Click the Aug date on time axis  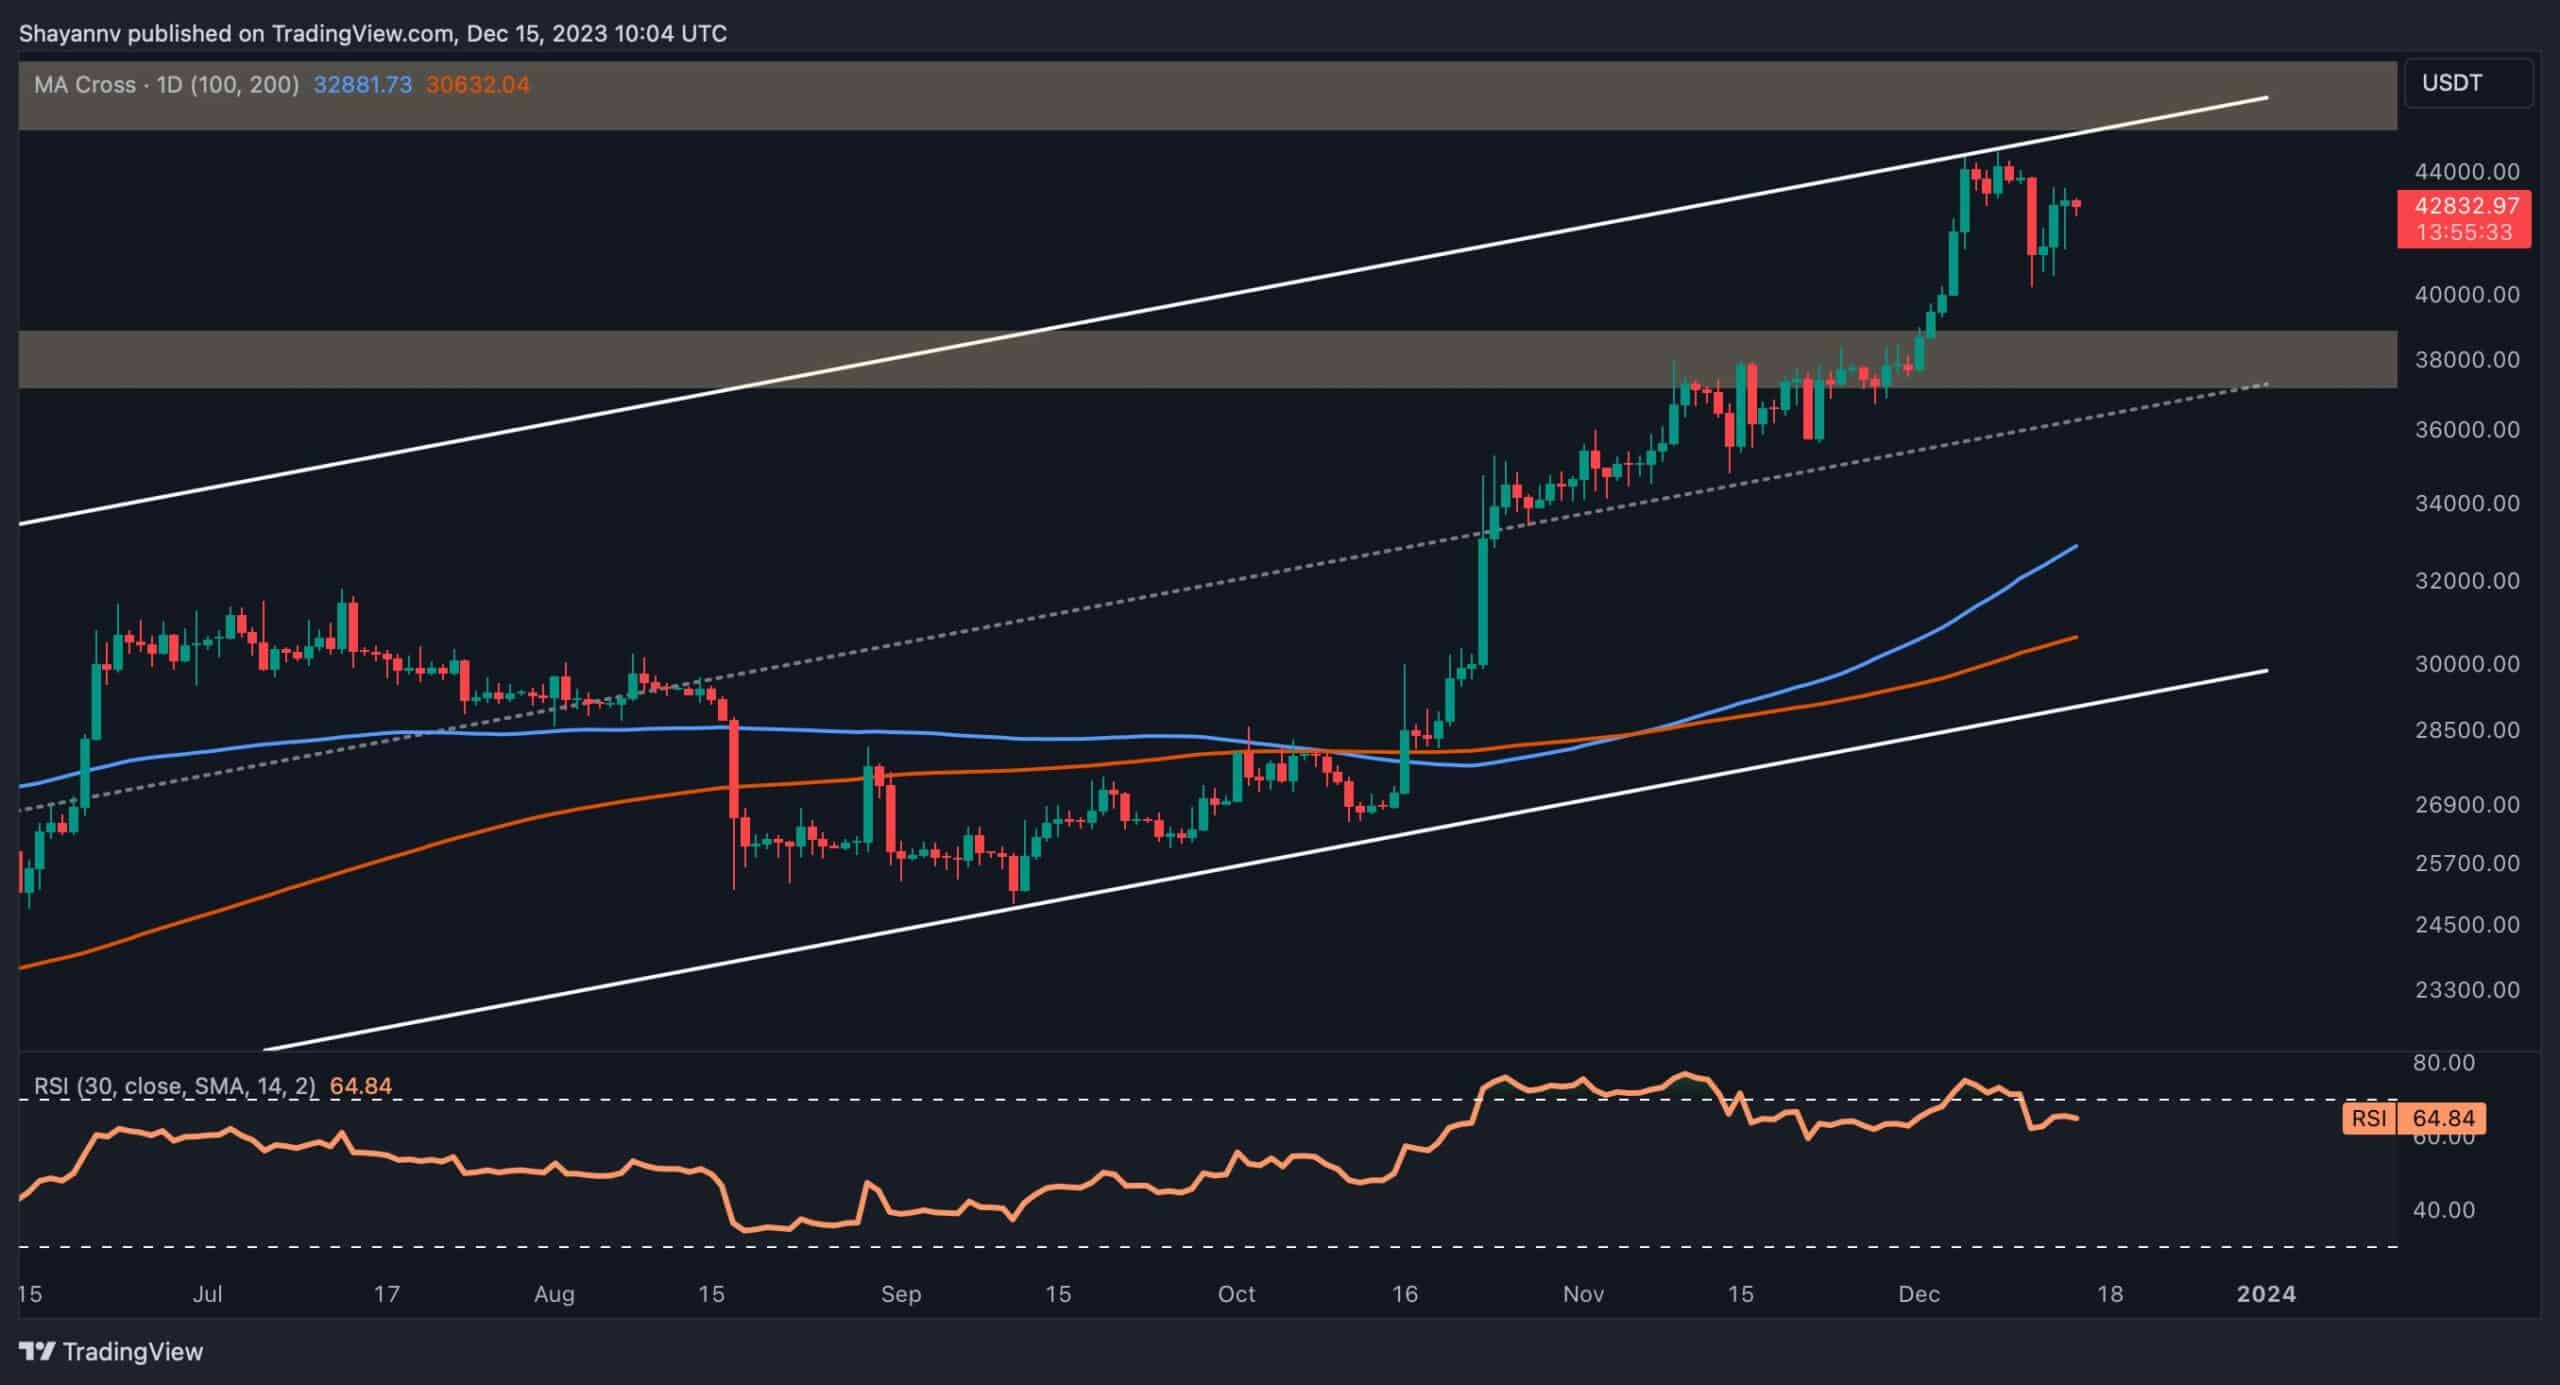[554, 1294]
